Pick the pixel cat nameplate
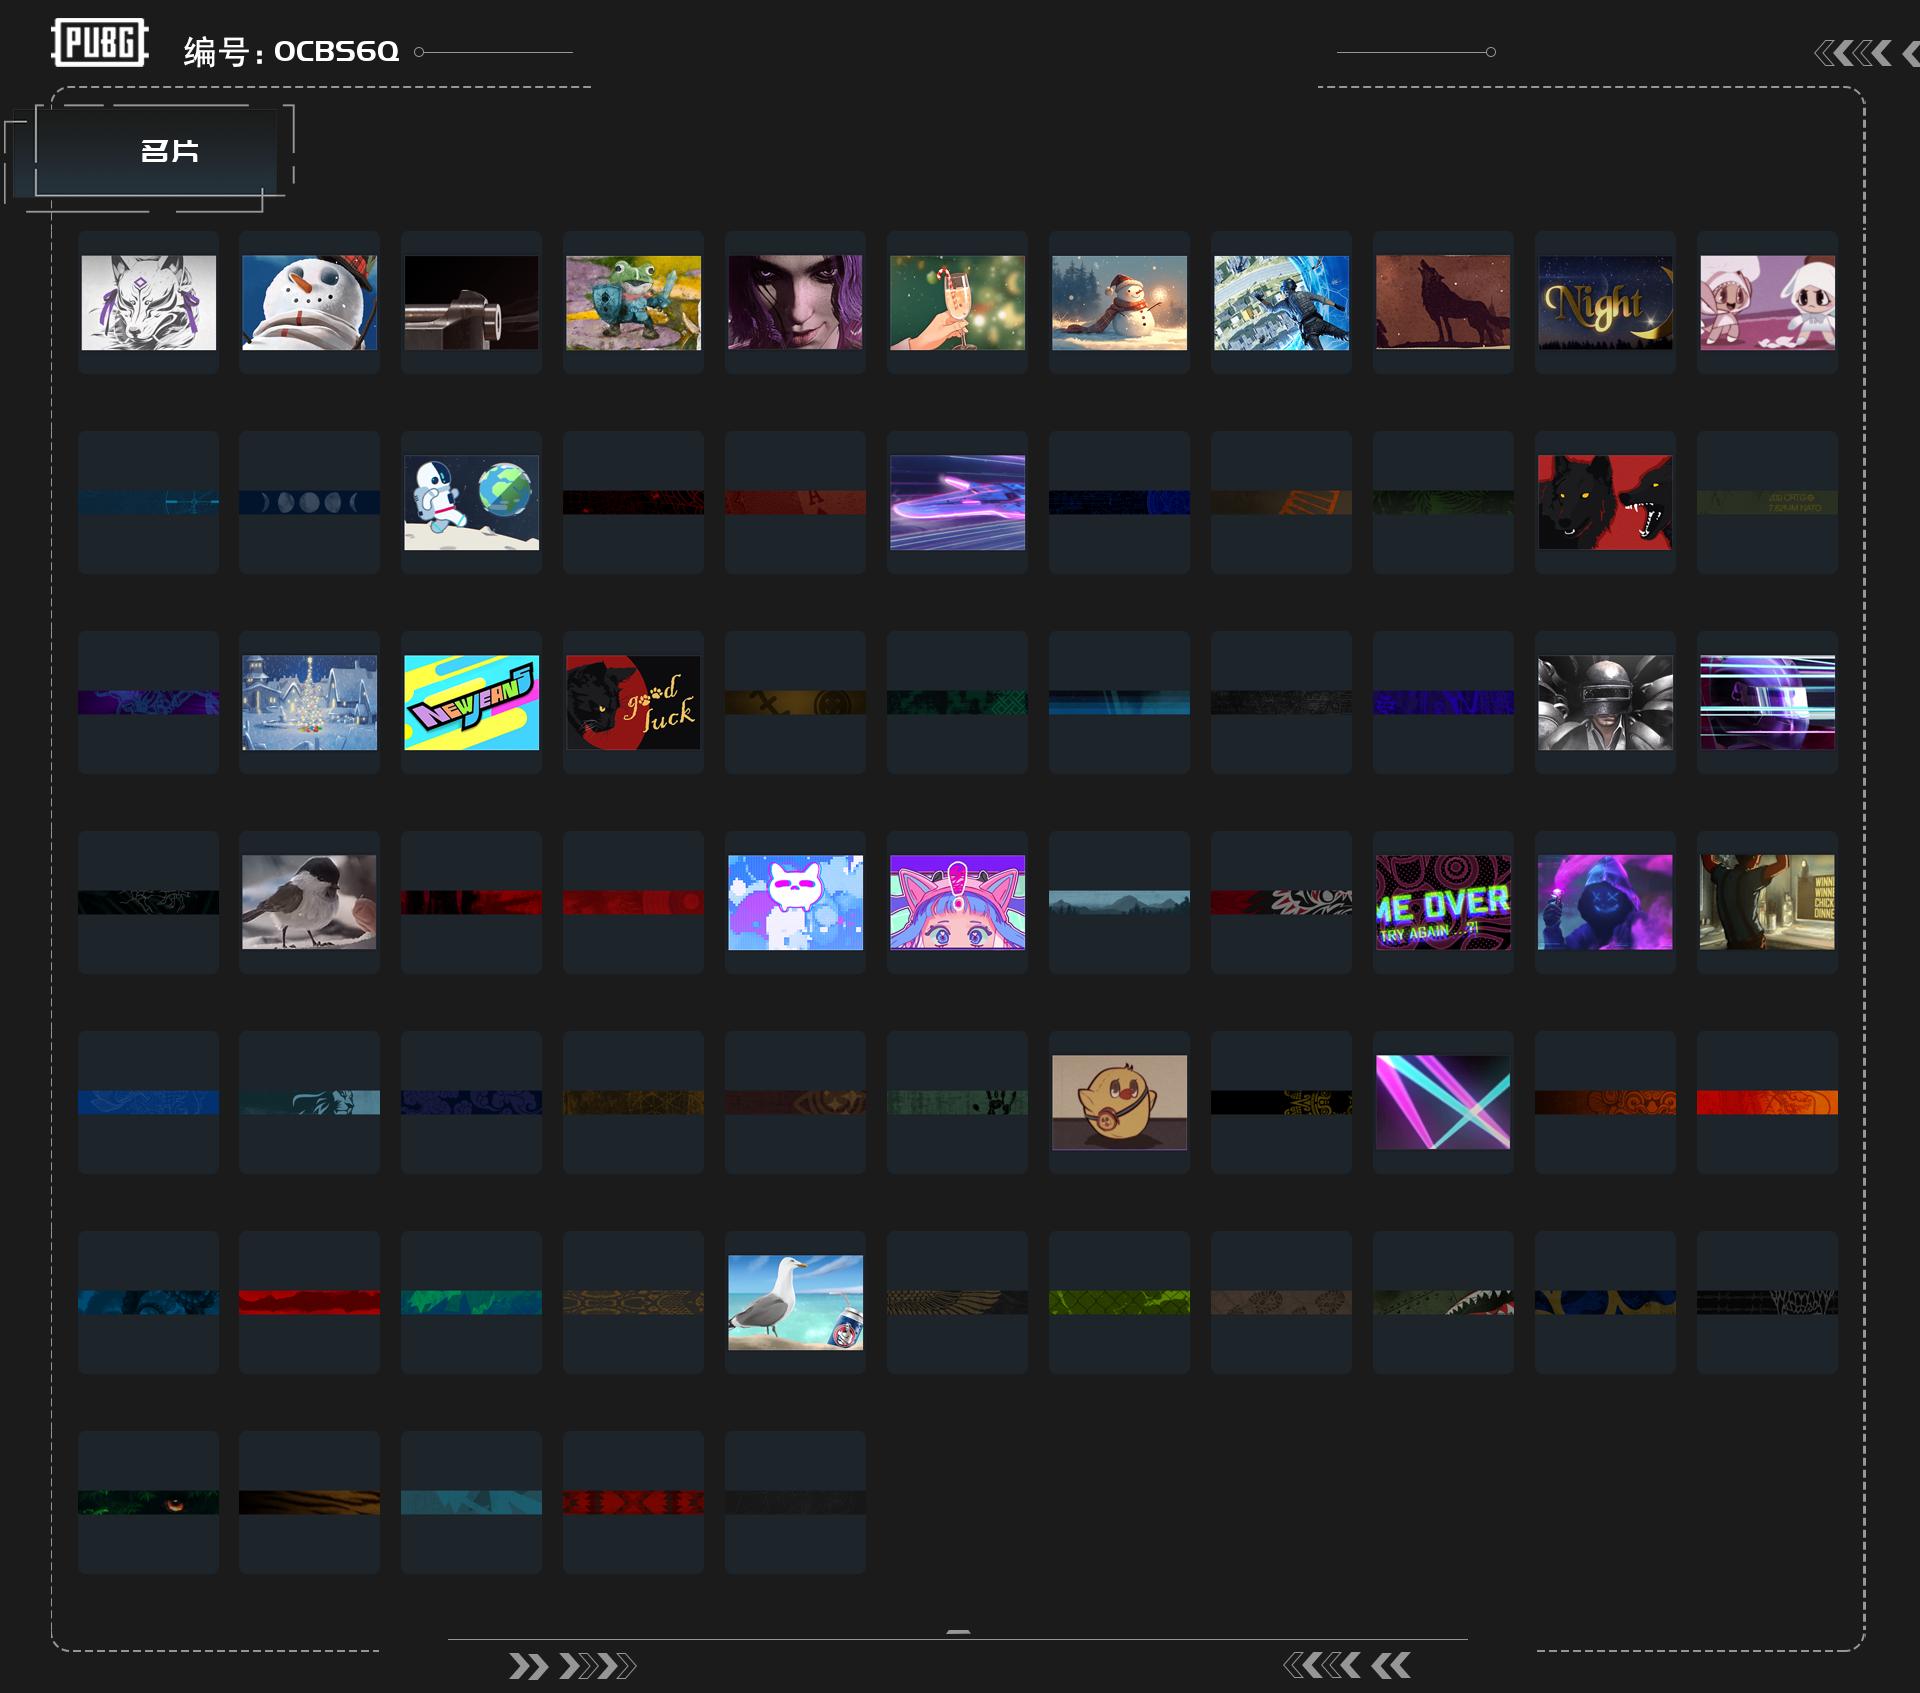Screen dimensions: 1920x1693 (x=795, y=902)
